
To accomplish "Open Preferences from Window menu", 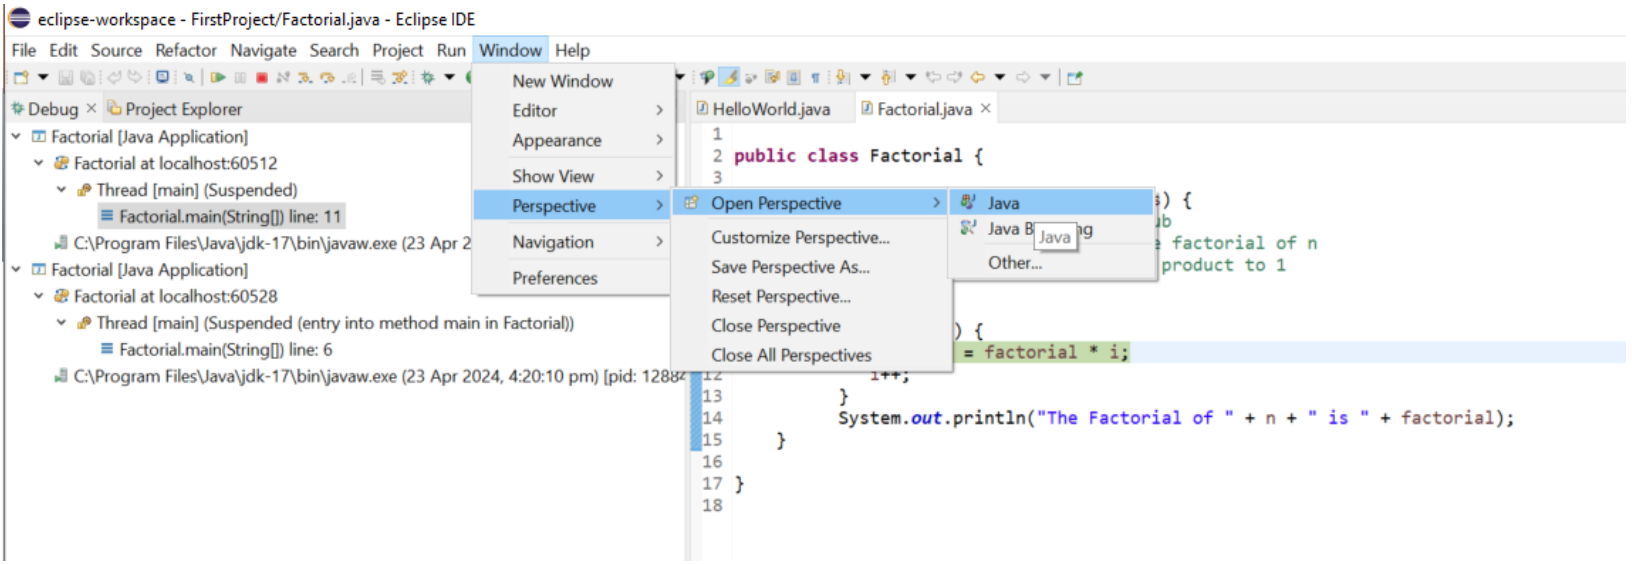I will pos(573,278).
